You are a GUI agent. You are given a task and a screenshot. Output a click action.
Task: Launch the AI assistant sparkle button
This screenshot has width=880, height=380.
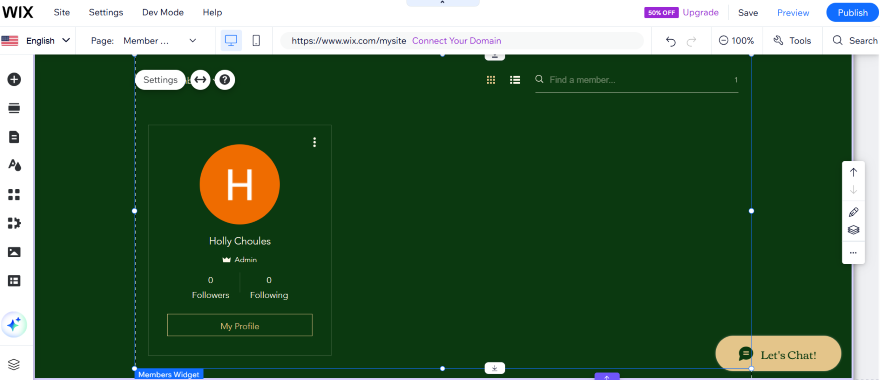[x=14, y=324]
